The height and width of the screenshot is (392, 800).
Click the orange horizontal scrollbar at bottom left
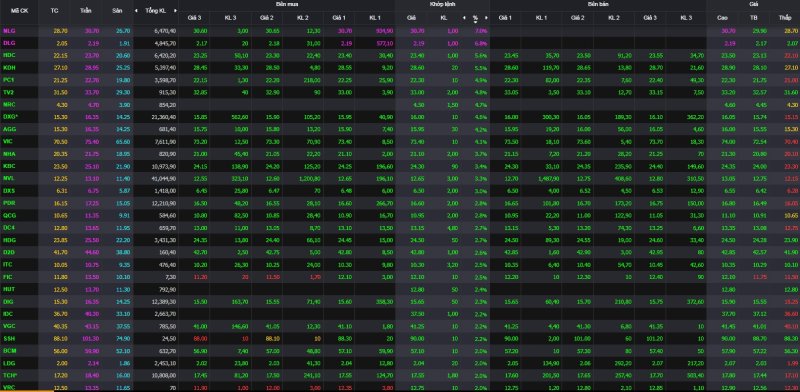tap(27, 390)
